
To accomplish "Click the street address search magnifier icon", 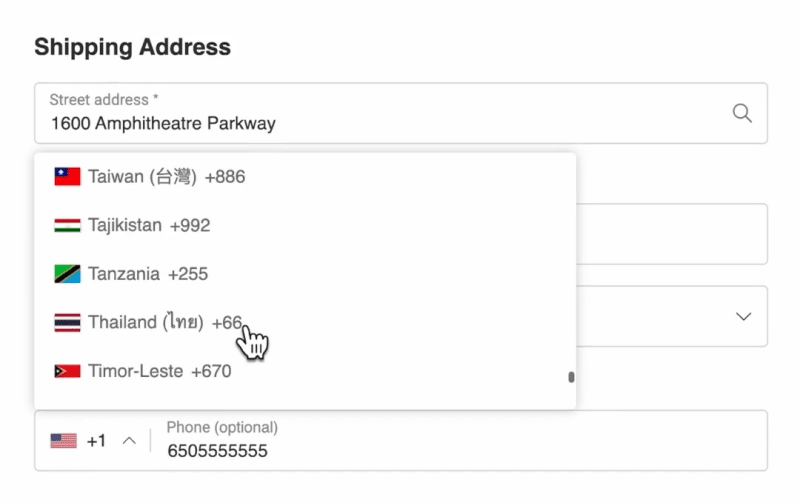I will [x=742, y=113].
